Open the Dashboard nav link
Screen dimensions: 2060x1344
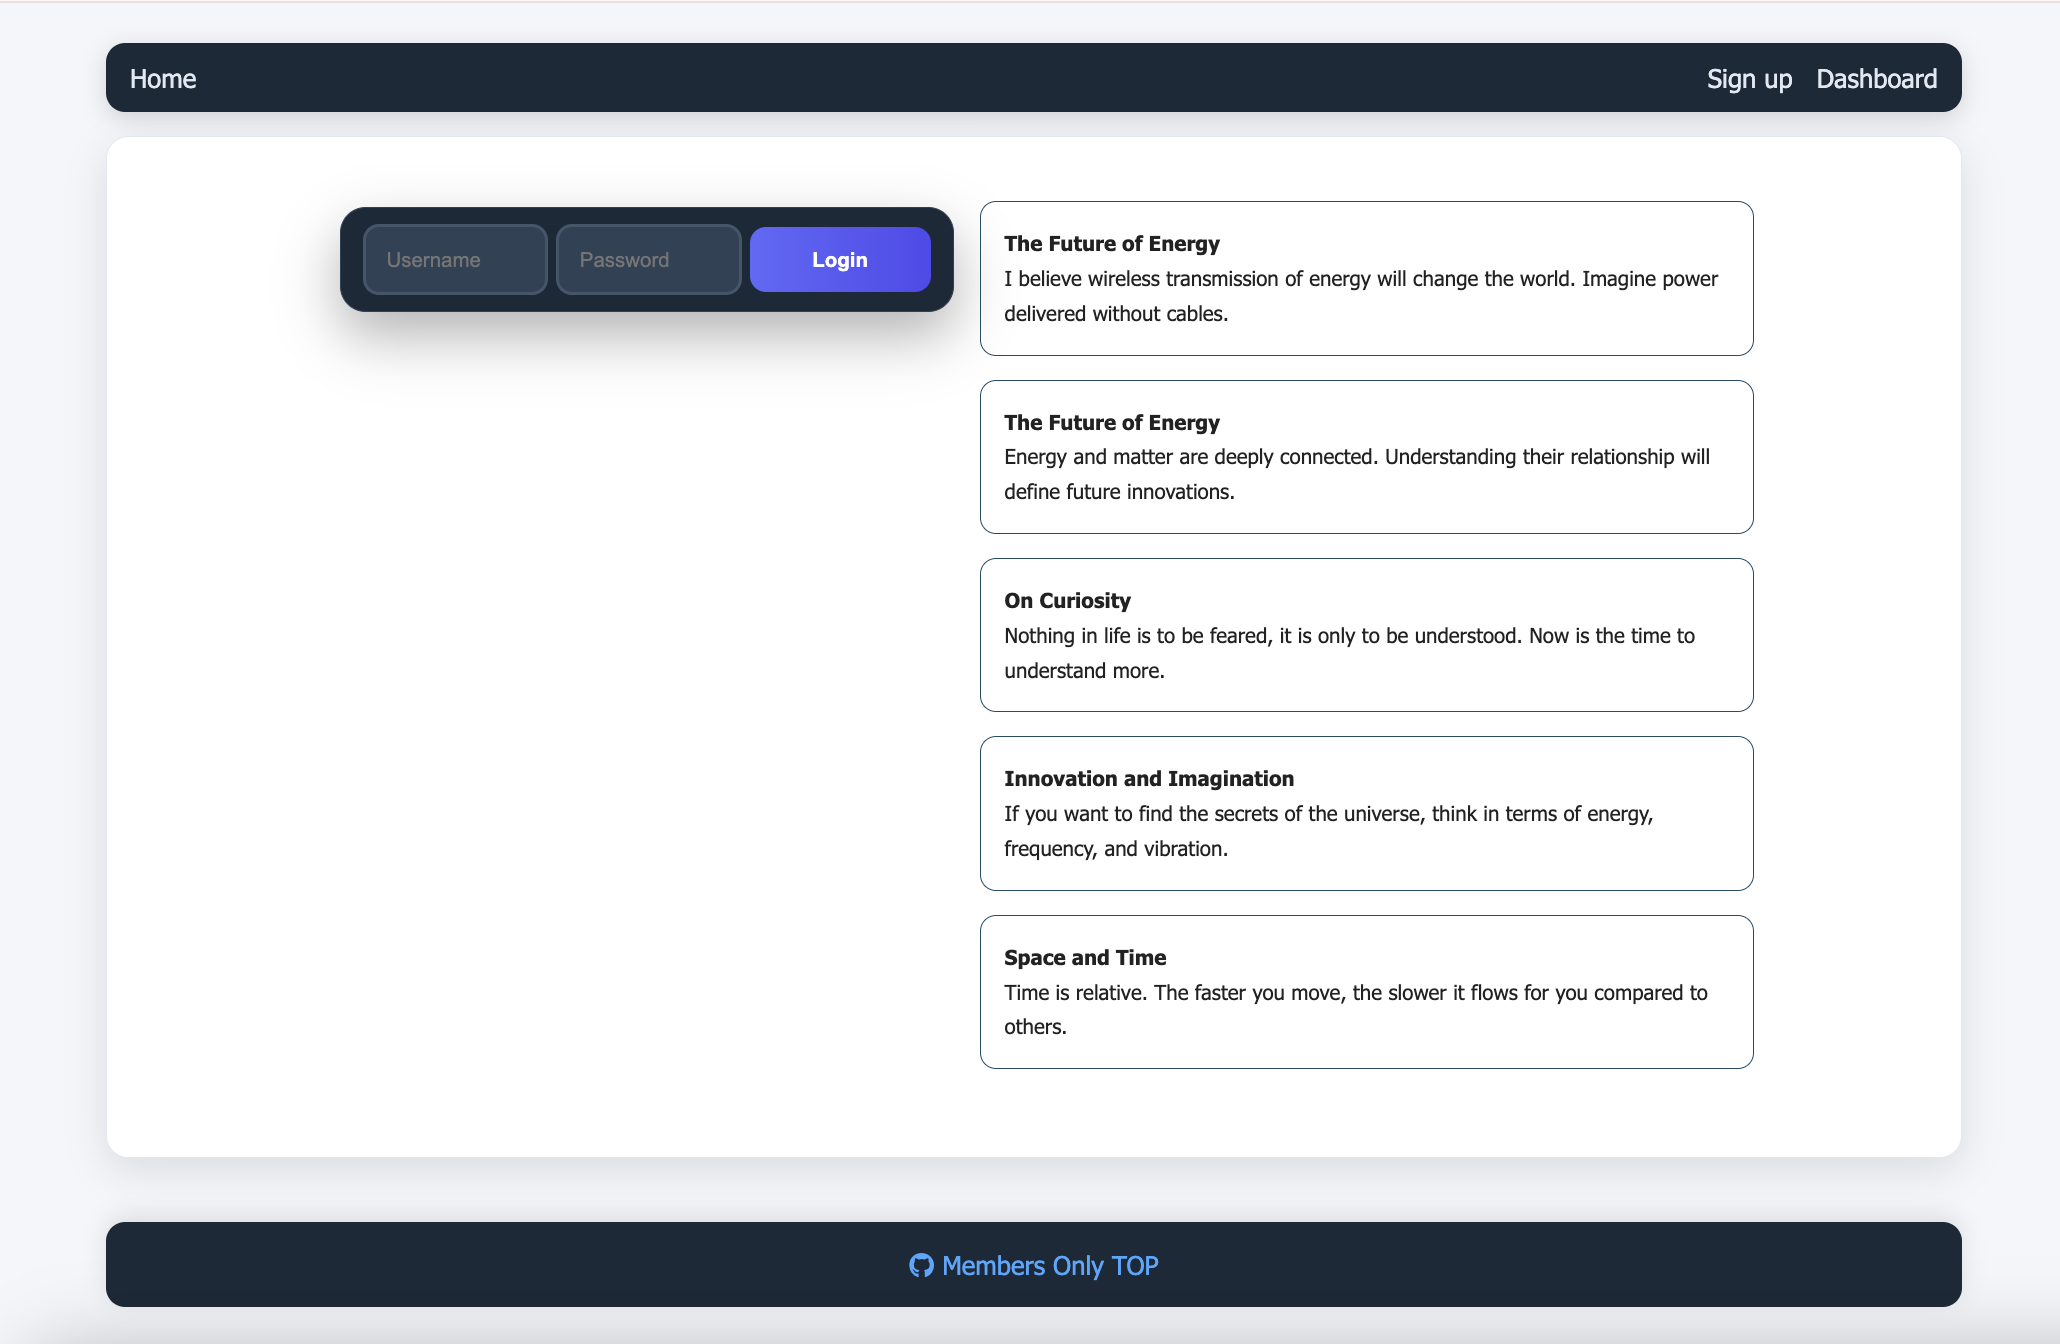pyautogui.click(x=1876, y=79)
